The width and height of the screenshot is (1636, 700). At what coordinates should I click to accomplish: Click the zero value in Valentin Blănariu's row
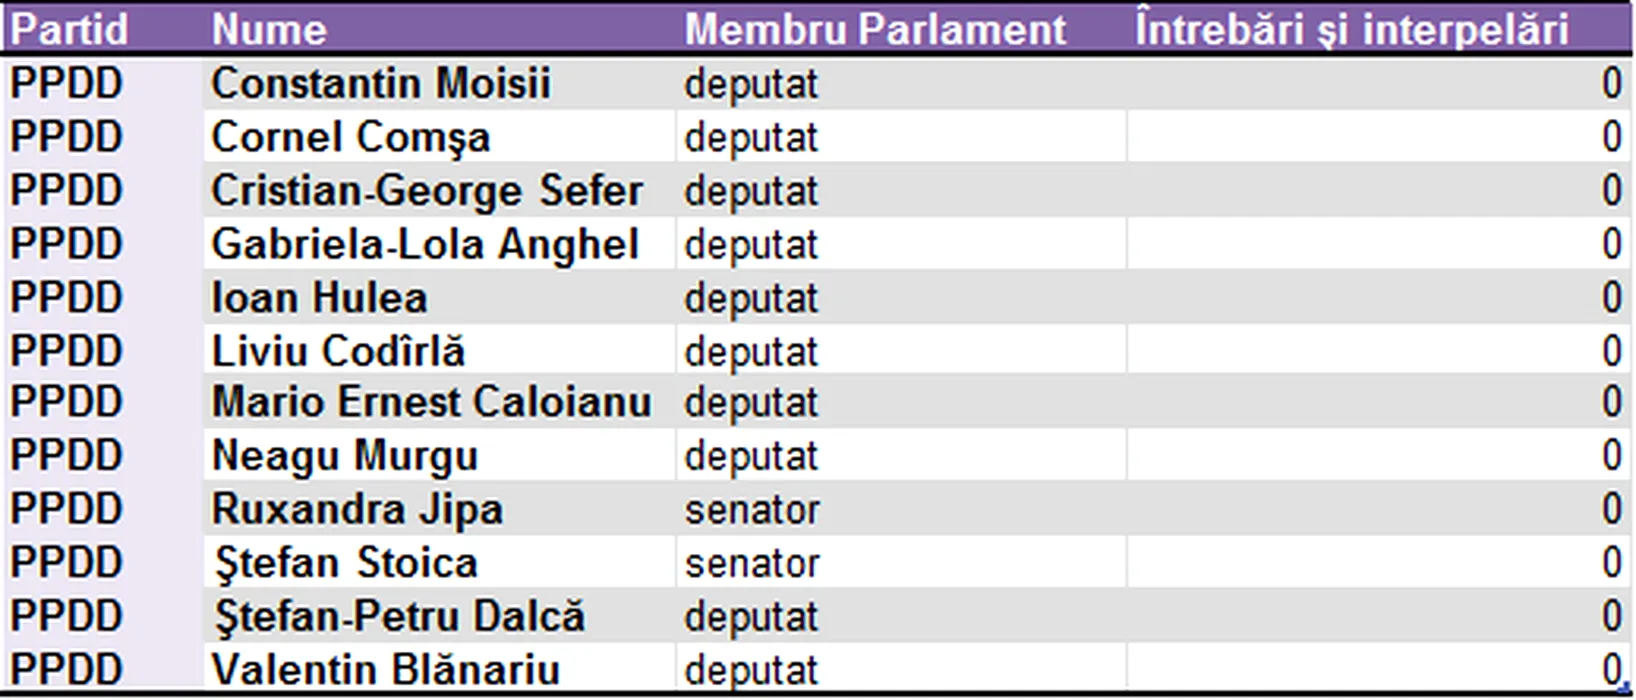[x=1610, y=669]
